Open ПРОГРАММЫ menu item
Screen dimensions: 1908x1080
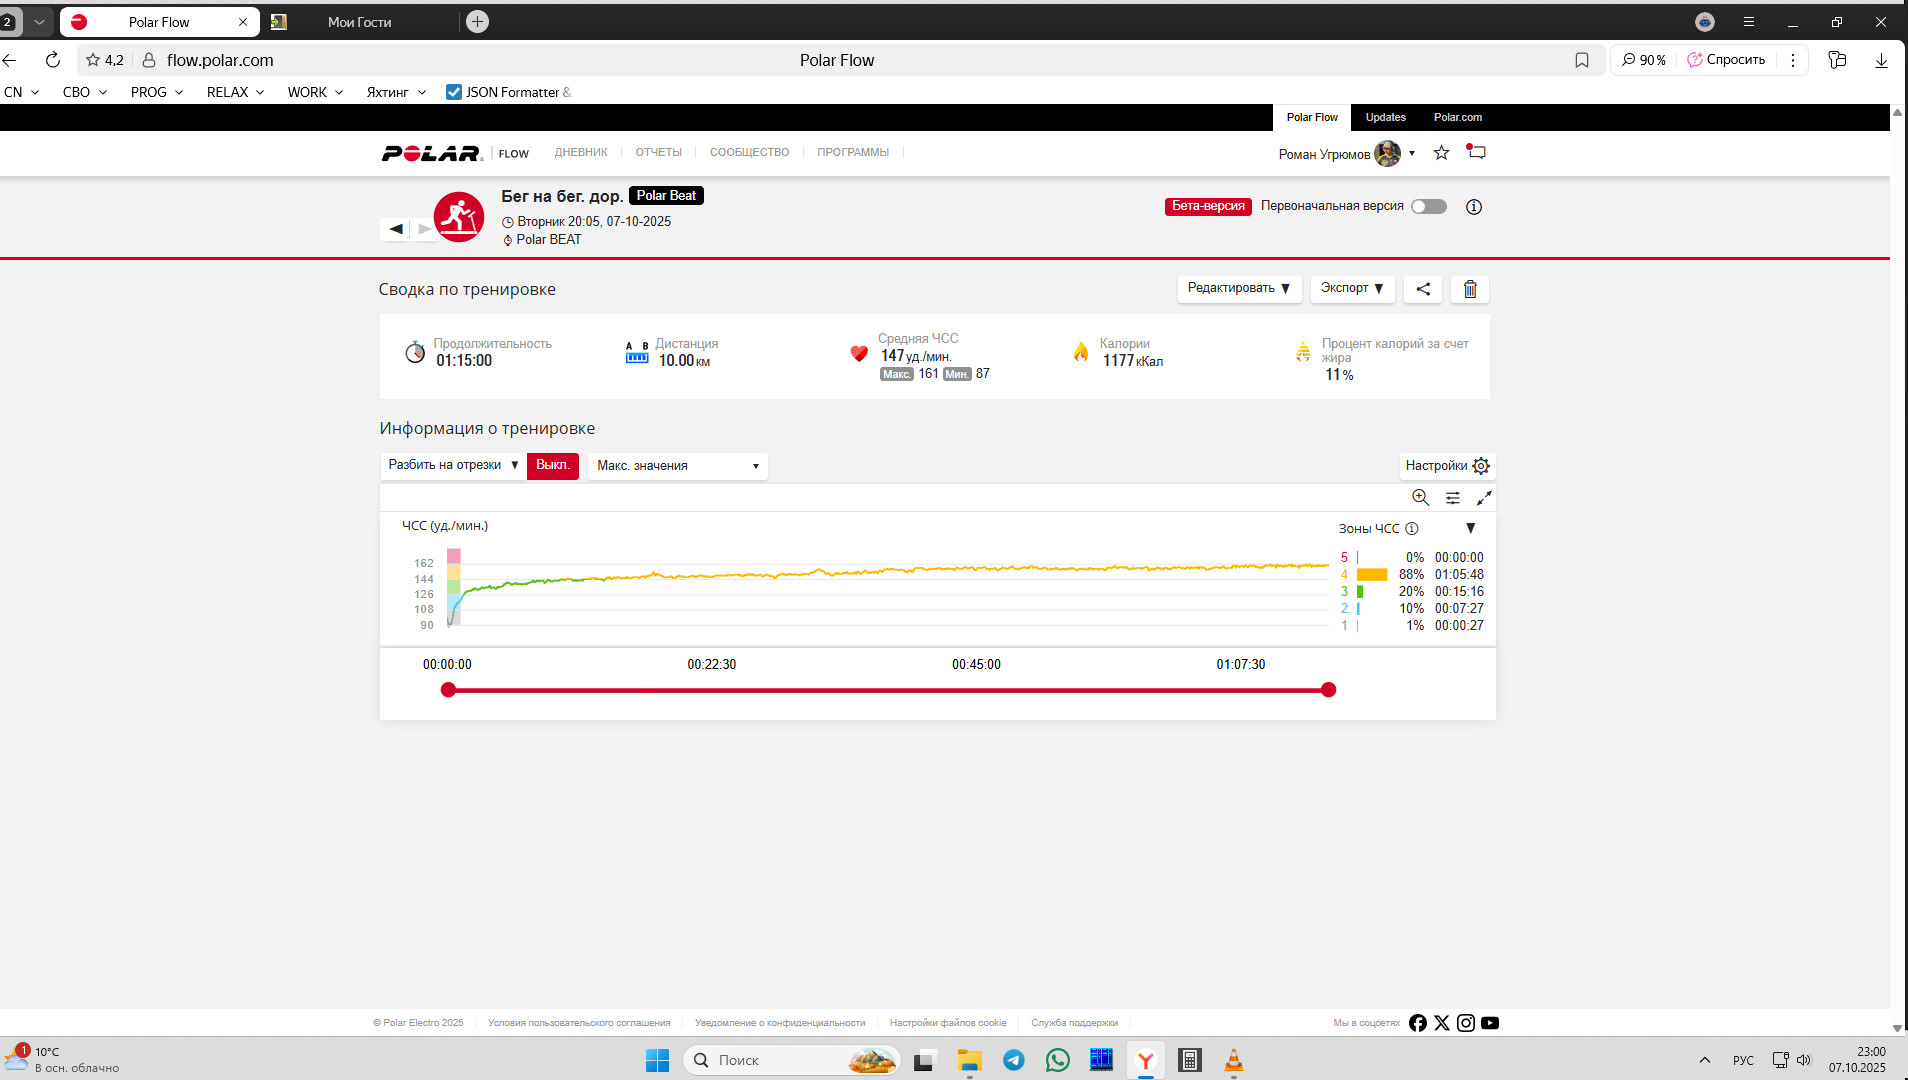pyautogui.click(x=853, y=153)
